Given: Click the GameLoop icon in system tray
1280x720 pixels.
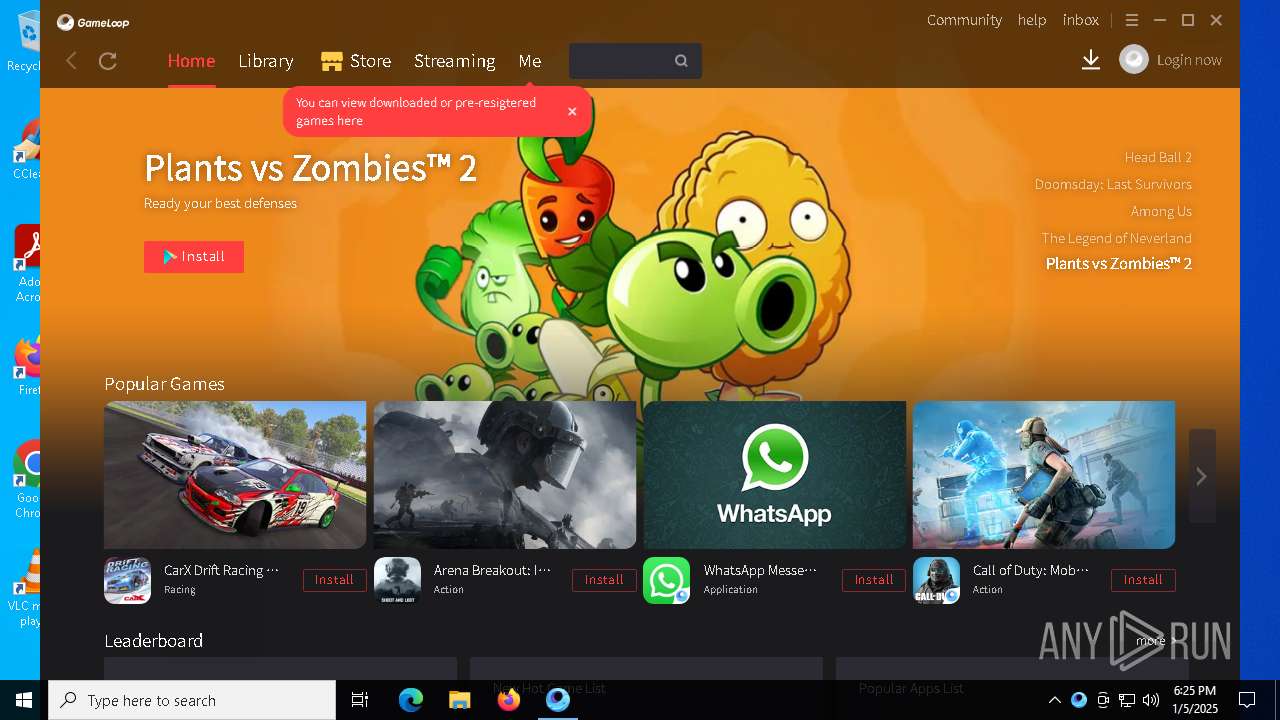Looking at the screenshot, I should click(1079, 700).
